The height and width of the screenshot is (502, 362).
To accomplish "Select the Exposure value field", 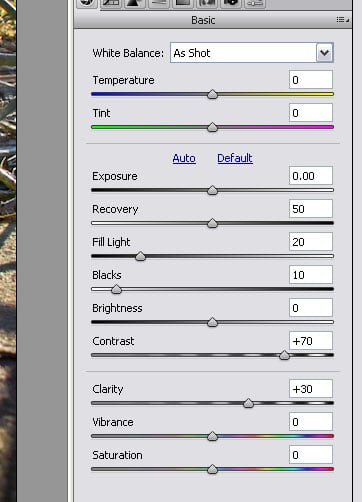I will point(311,176).
